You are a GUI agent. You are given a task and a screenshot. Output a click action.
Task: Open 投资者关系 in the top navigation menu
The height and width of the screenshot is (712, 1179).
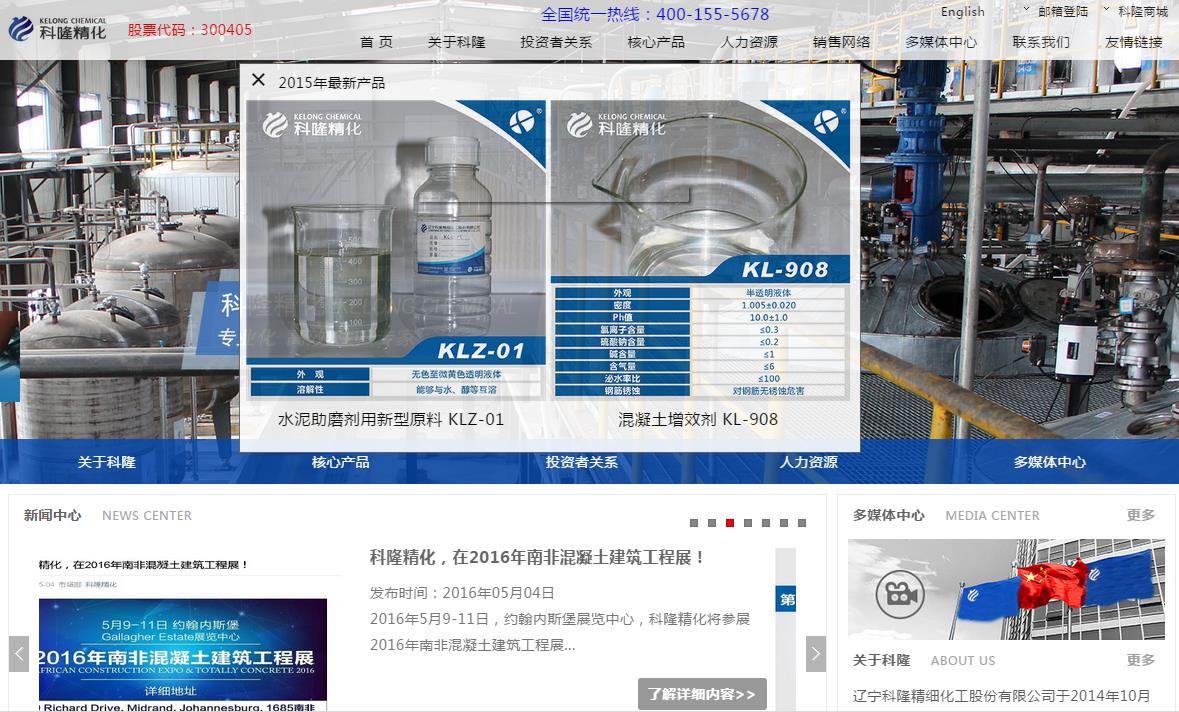(556, 42)
